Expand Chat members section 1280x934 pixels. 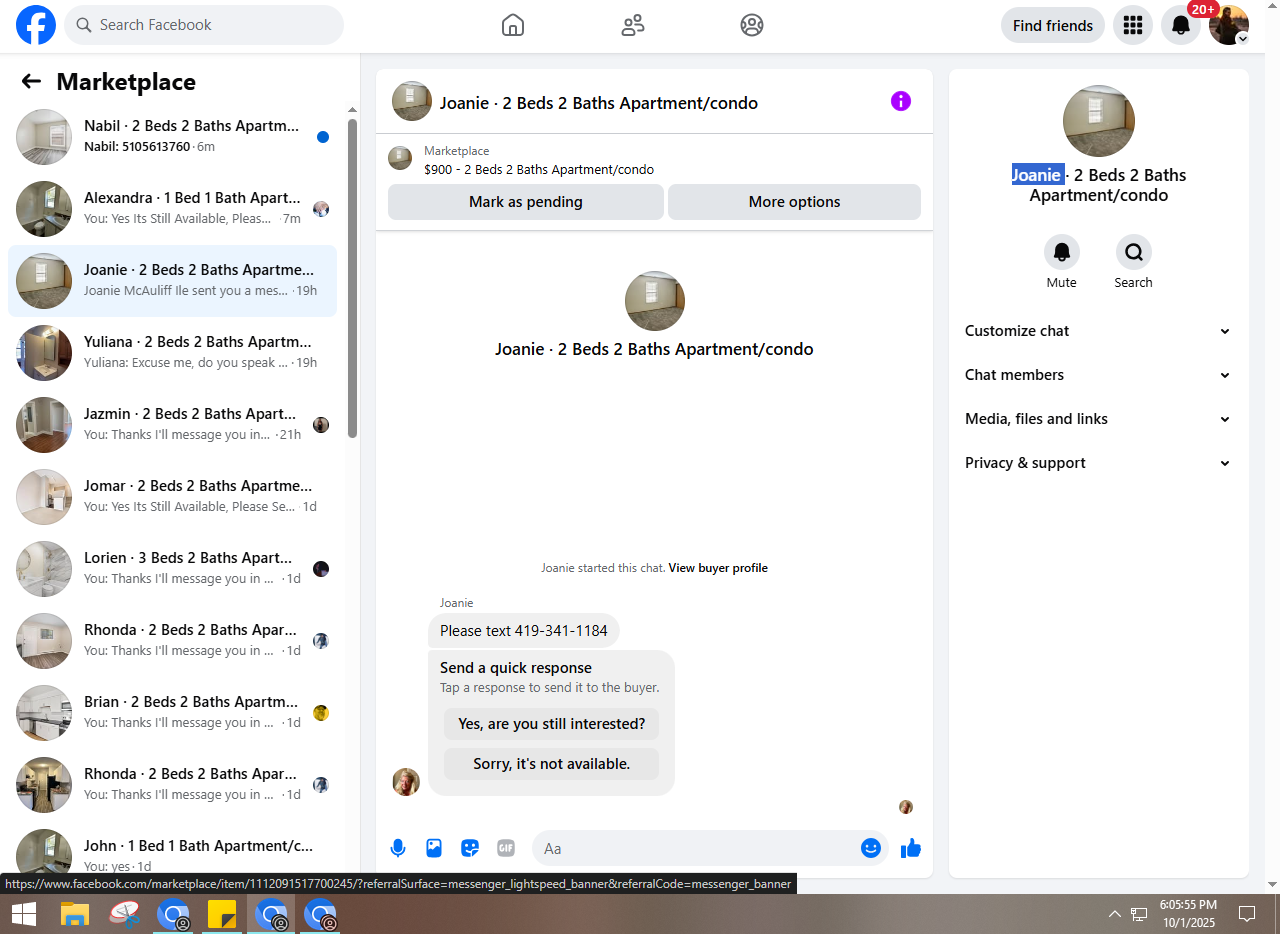pyautogui.click(x=1099, y=375)
